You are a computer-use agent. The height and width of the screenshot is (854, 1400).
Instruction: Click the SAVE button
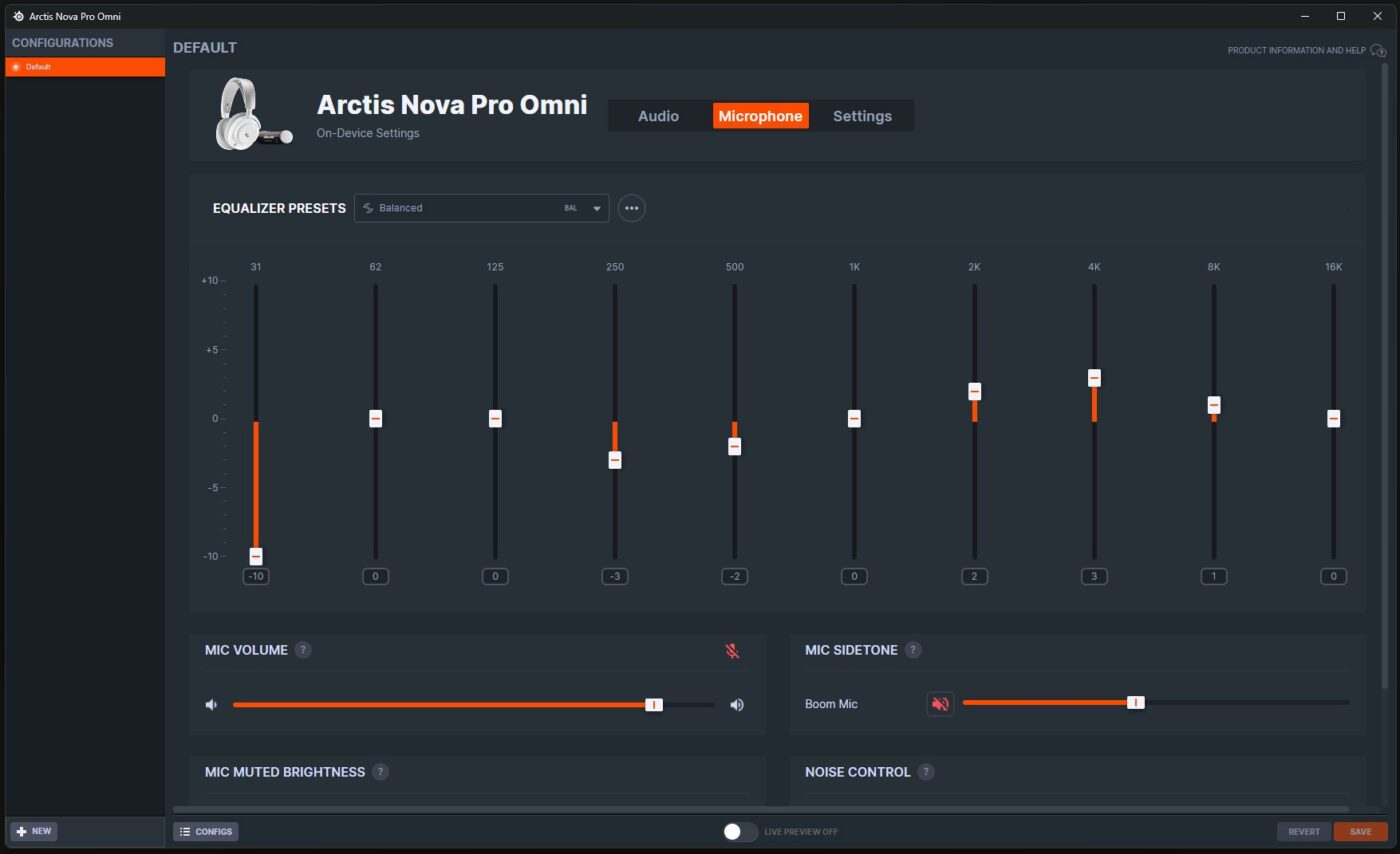click(x=1360, y=832)
